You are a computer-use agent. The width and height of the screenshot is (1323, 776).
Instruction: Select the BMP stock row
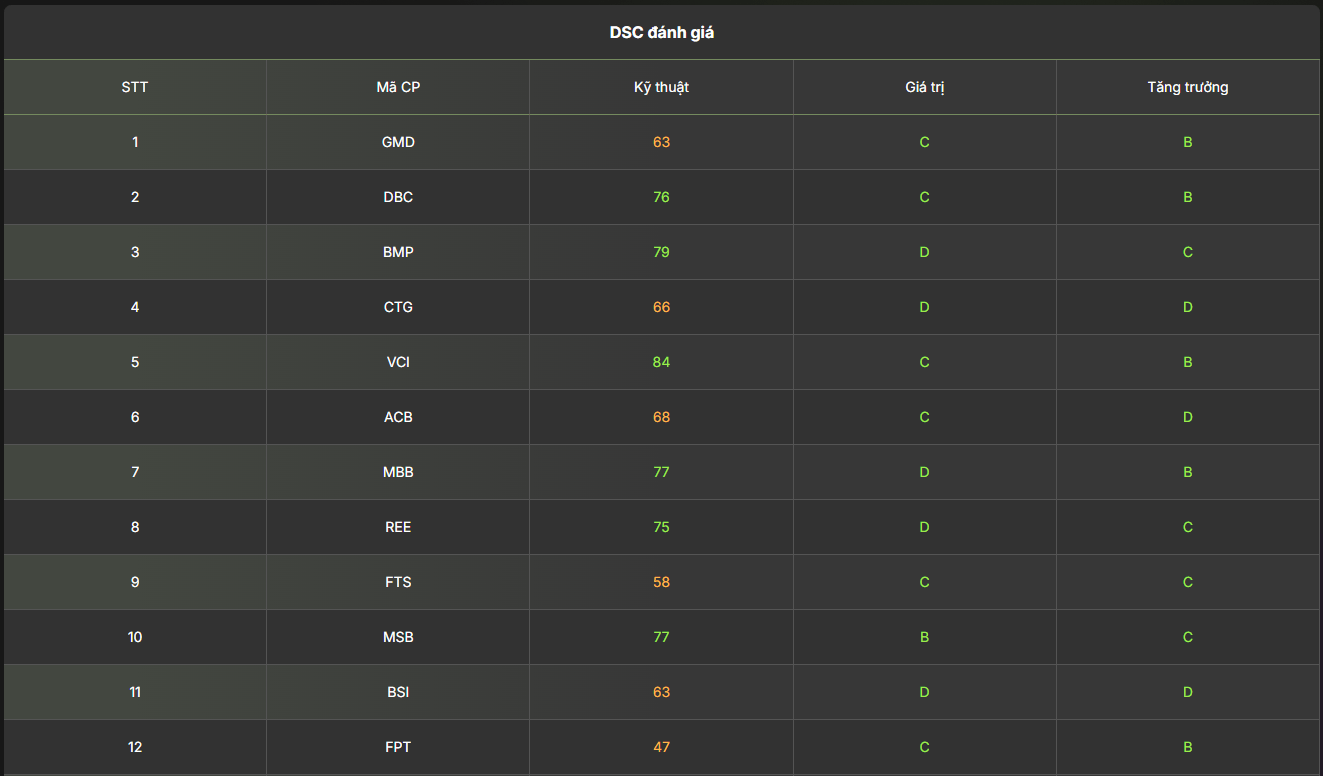661,252
